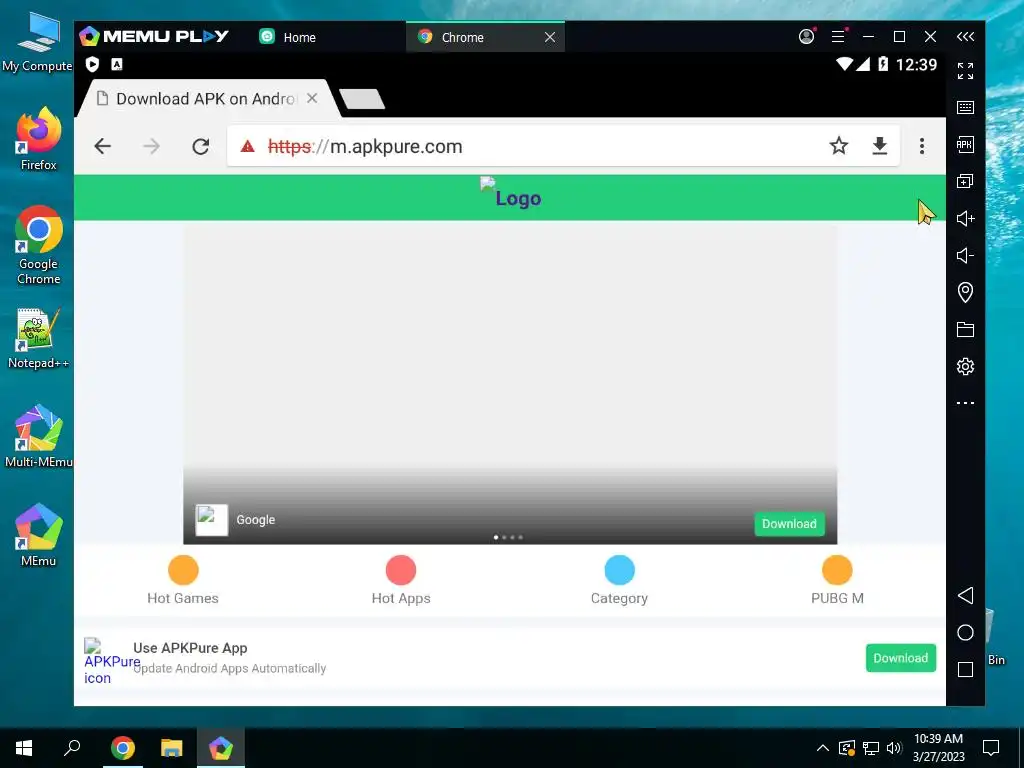
Task: Click the browser download page icon
Action: [x=880, y=146]
